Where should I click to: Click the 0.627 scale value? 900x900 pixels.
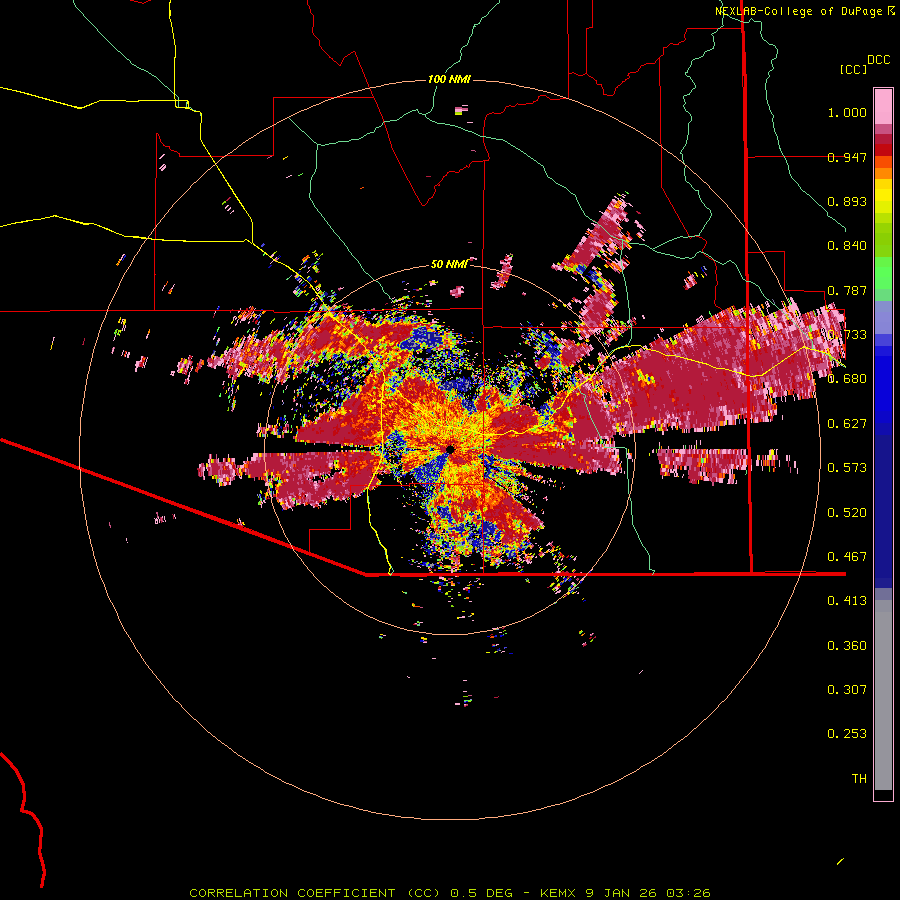click(847, 424)
